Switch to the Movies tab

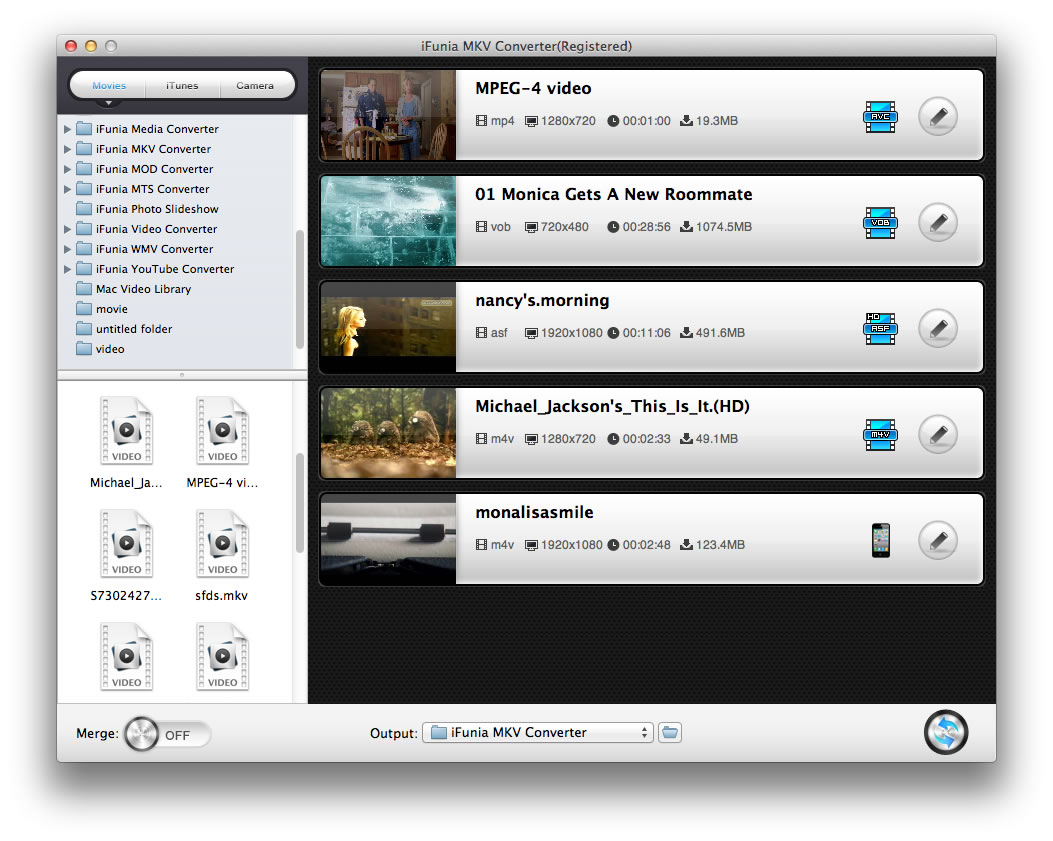(109, 85)
